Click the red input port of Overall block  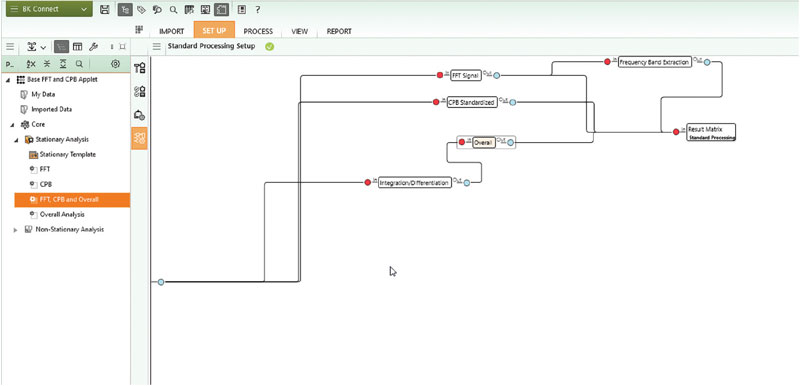462,142
